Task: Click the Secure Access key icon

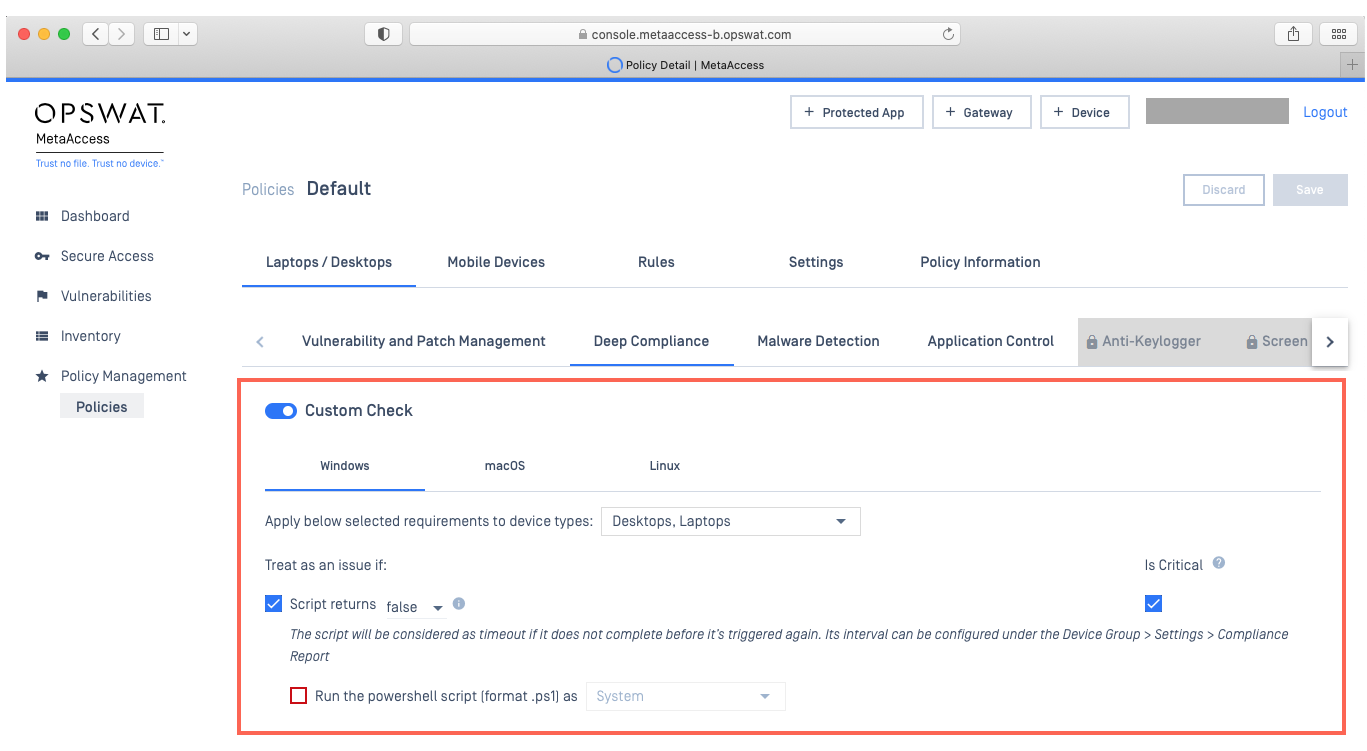Action: pyautogui.click(x=42, y=256)
